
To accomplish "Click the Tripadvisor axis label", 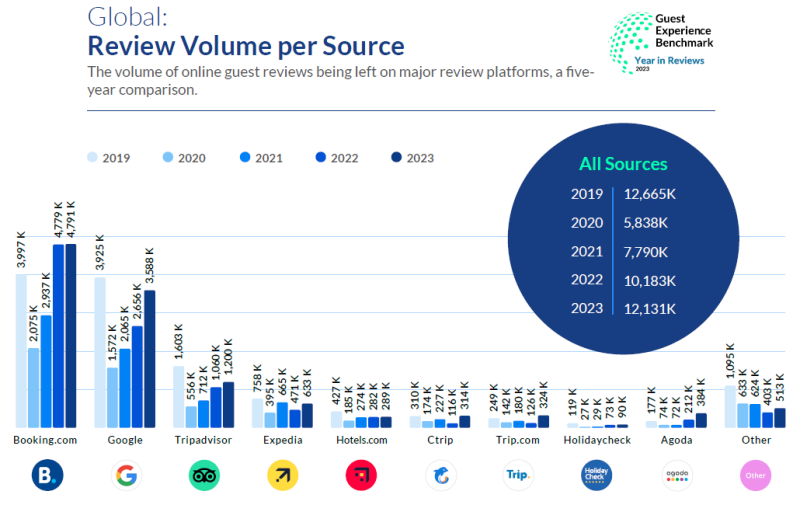I will click(203, 440).
